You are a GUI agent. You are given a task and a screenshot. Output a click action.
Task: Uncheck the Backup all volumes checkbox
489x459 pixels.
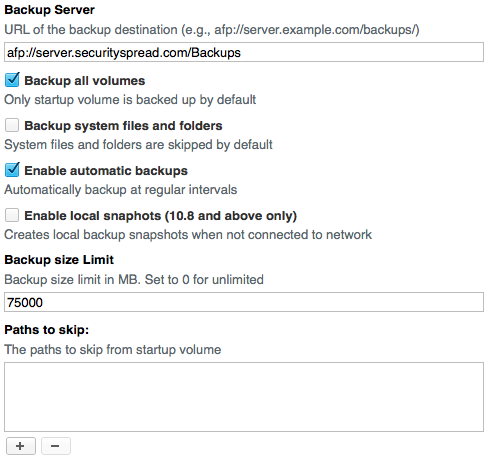pos(12,80)
